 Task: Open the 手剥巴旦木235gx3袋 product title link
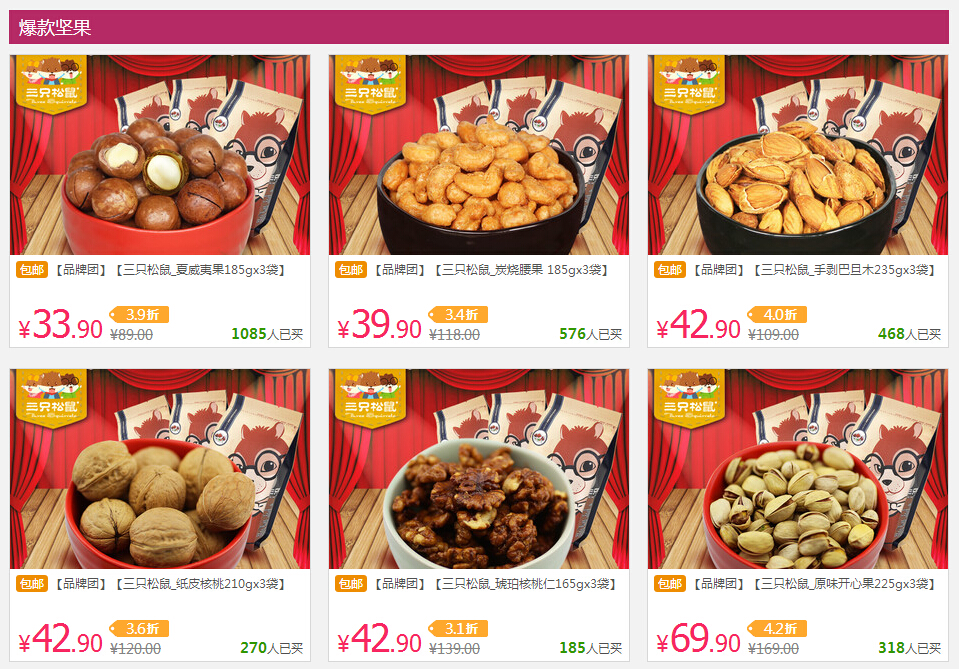(815, 270)
